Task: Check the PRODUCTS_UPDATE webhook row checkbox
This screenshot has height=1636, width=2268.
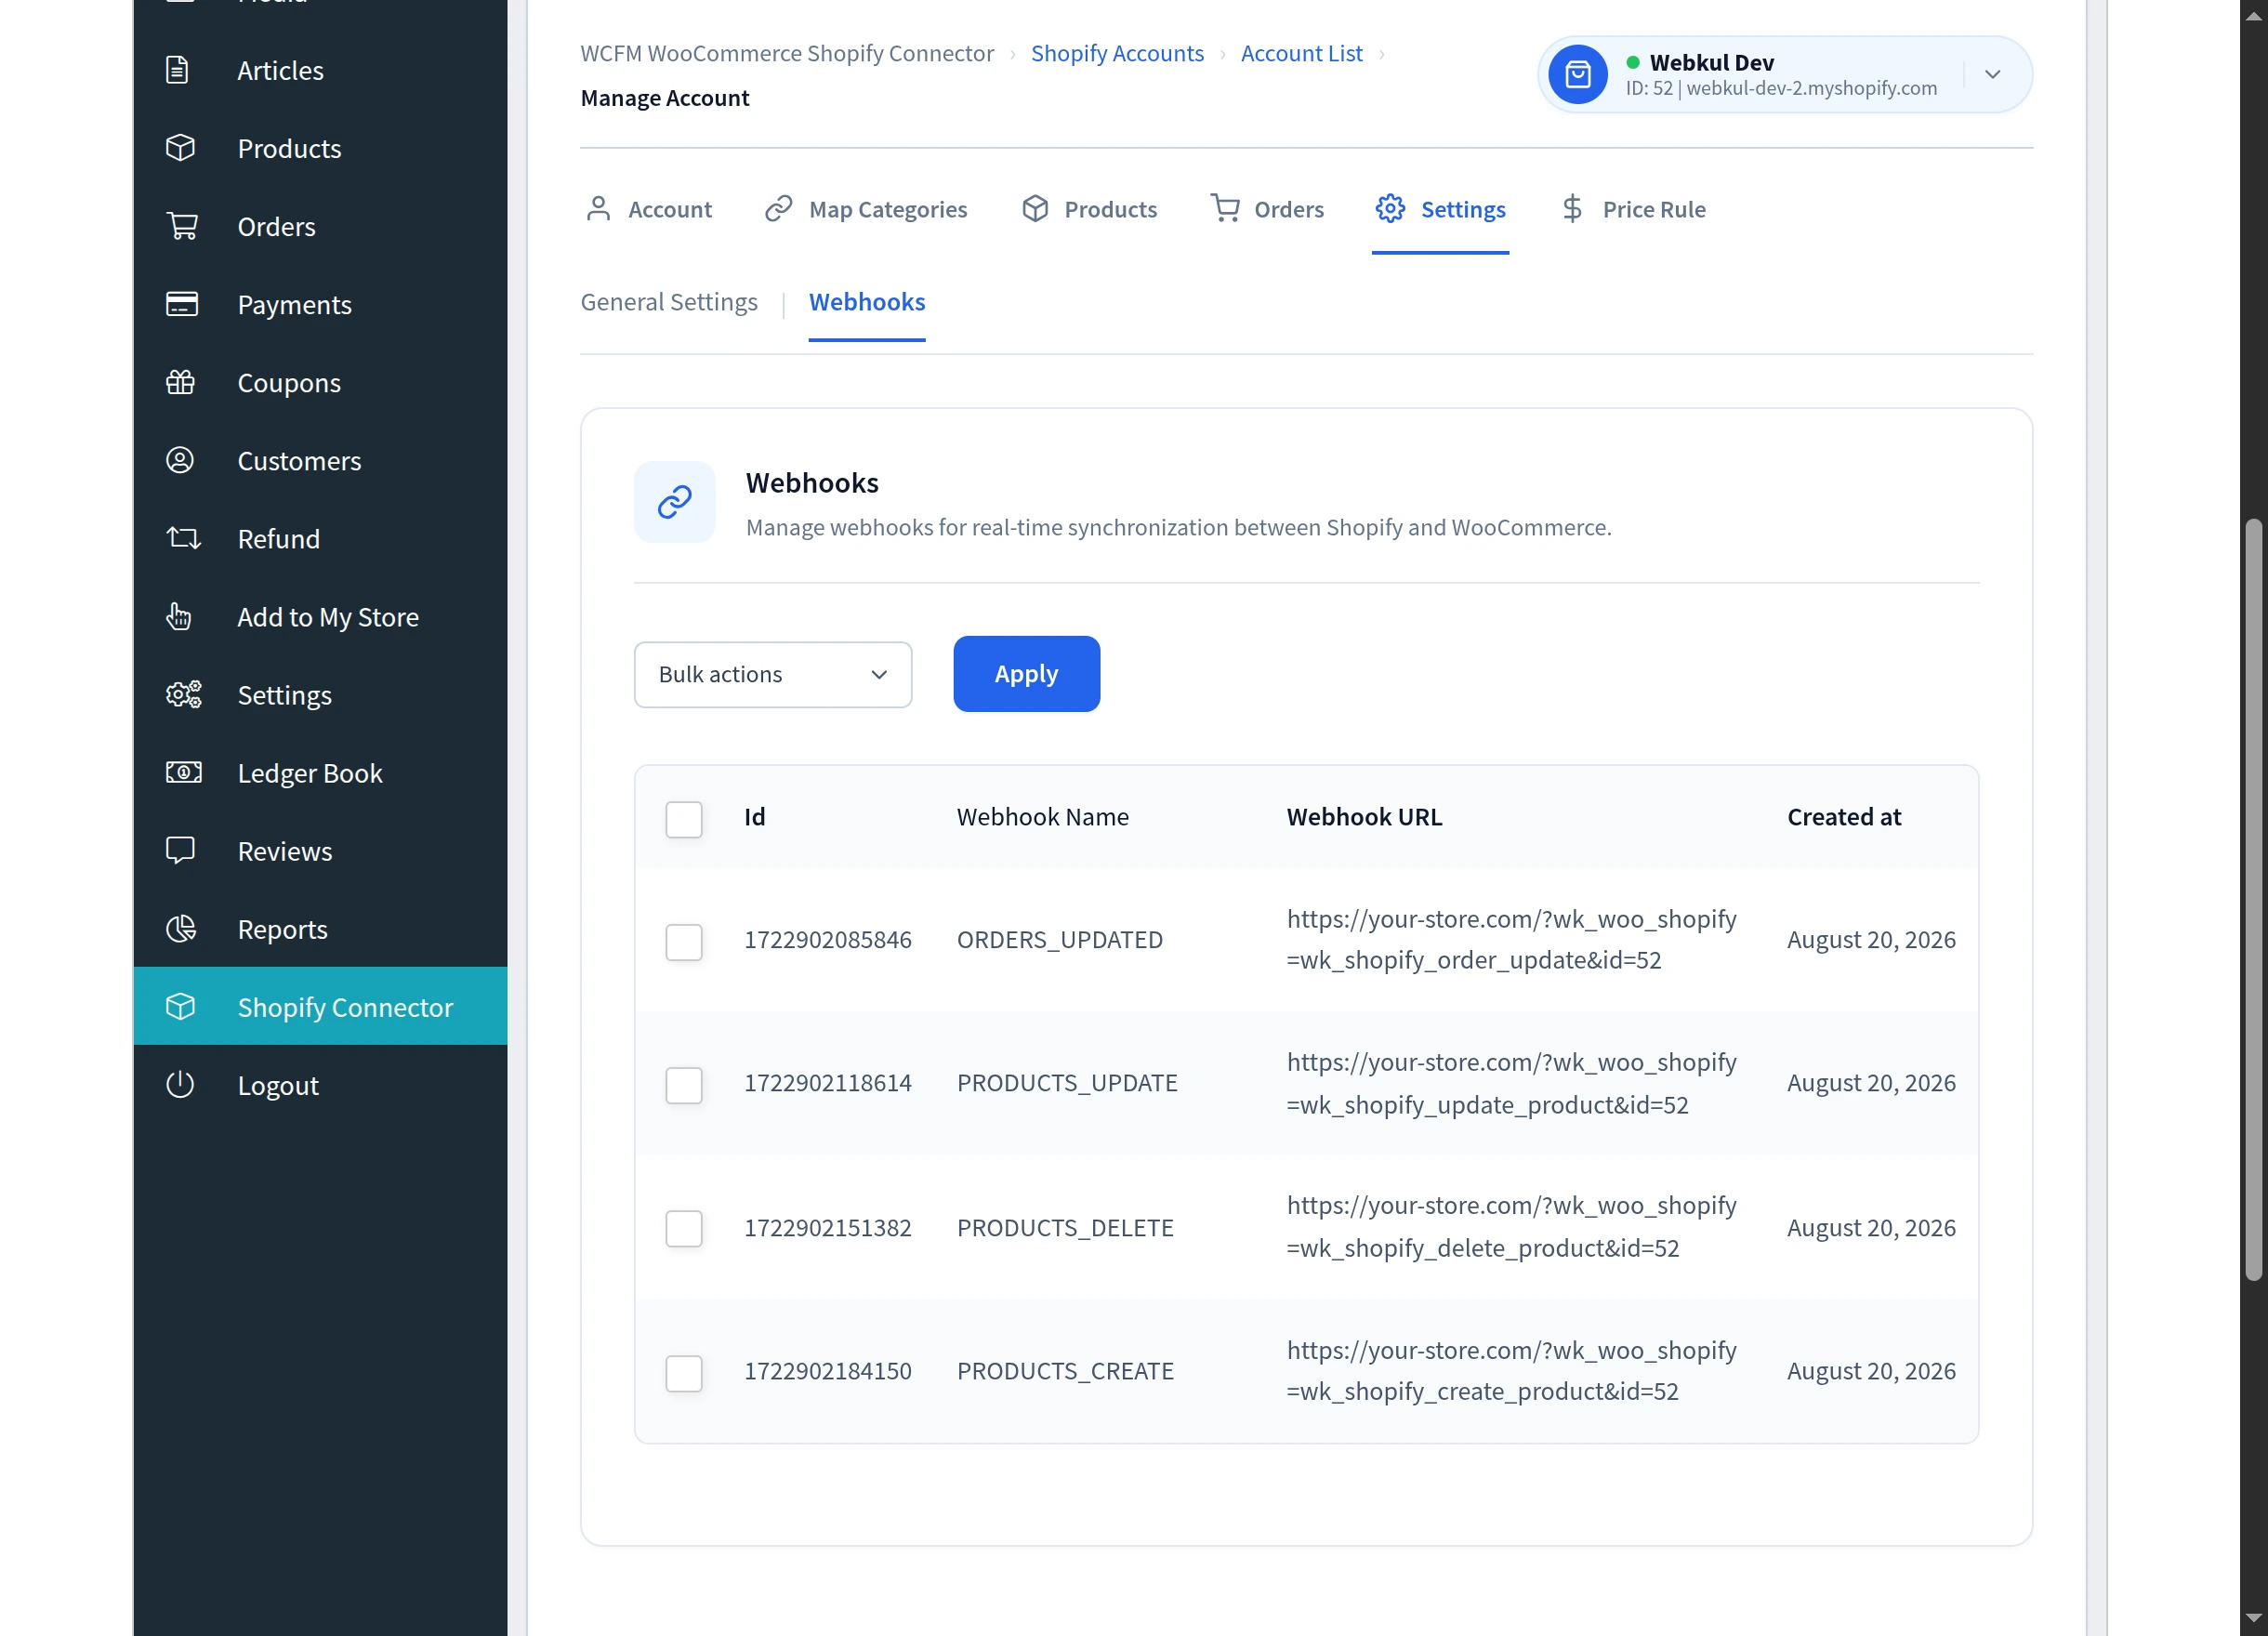Action: click(684, 1085)
